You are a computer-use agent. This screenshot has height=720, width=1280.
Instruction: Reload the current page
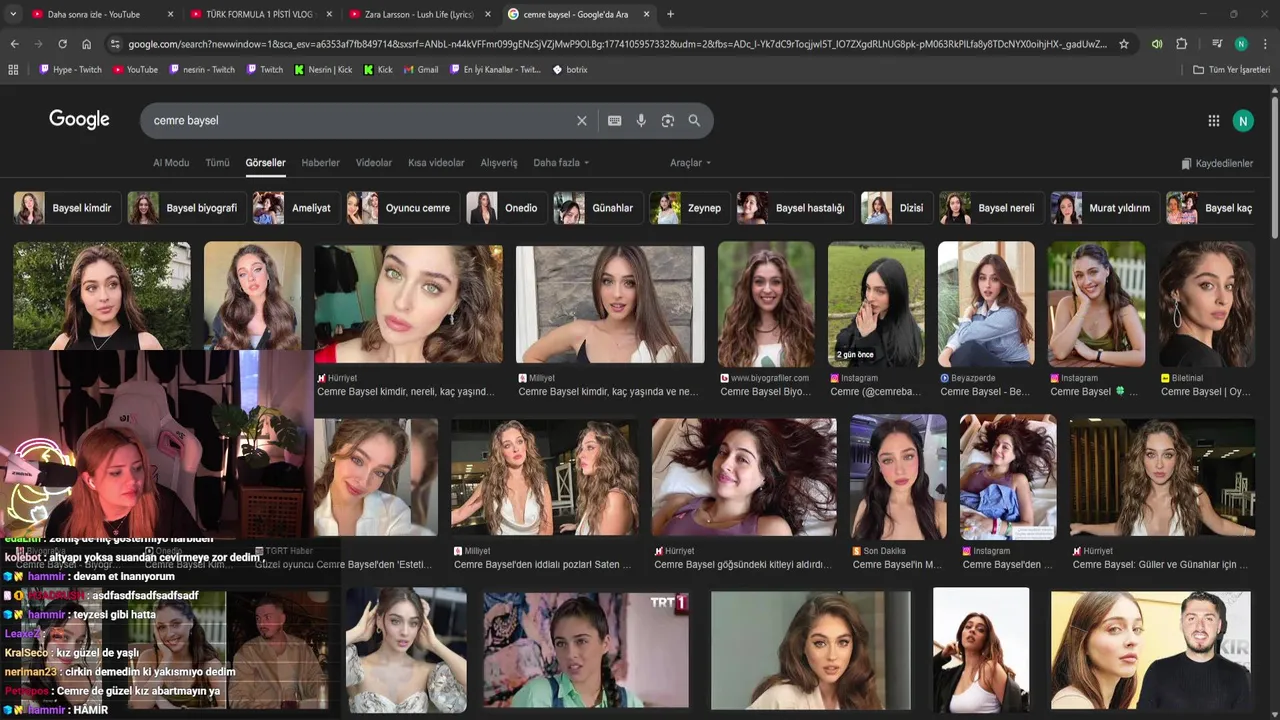click(x=62, y=44)
